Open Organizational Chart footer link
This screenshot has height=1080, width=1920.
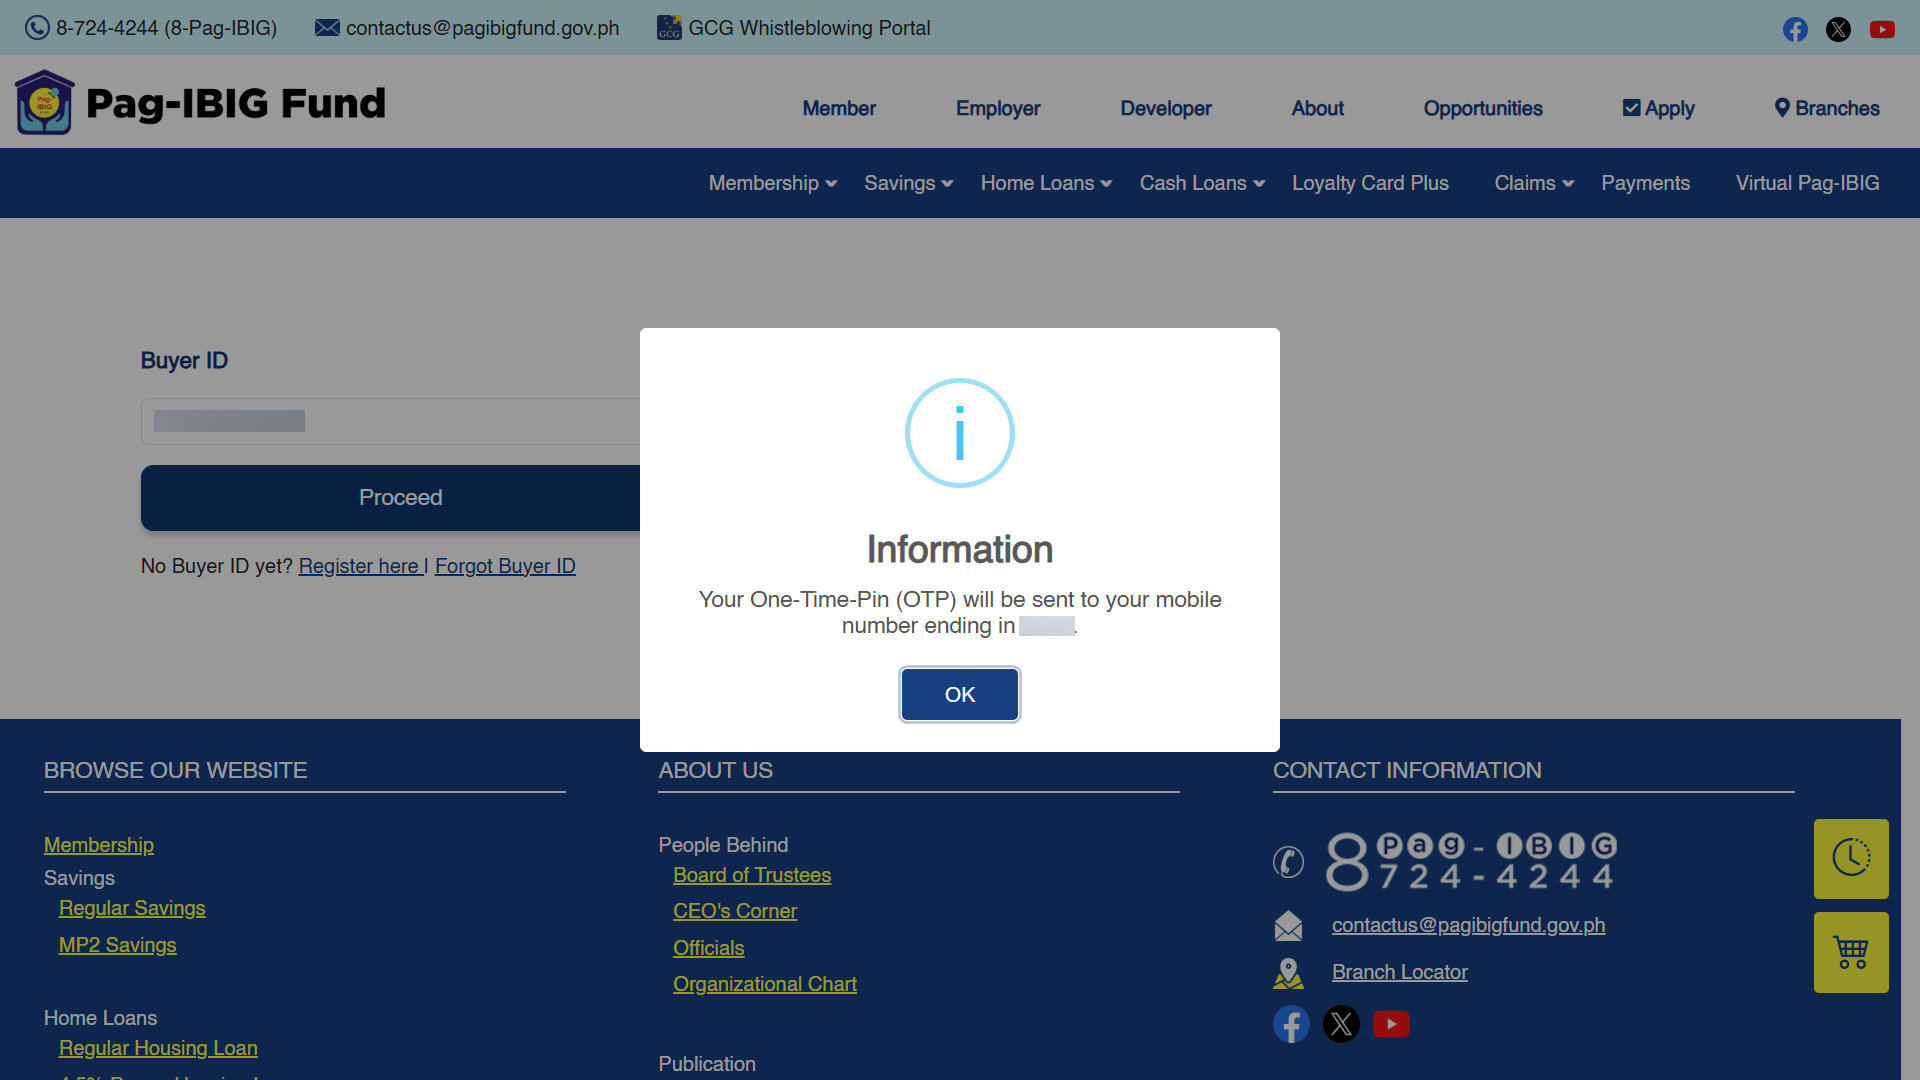(765, 984)
